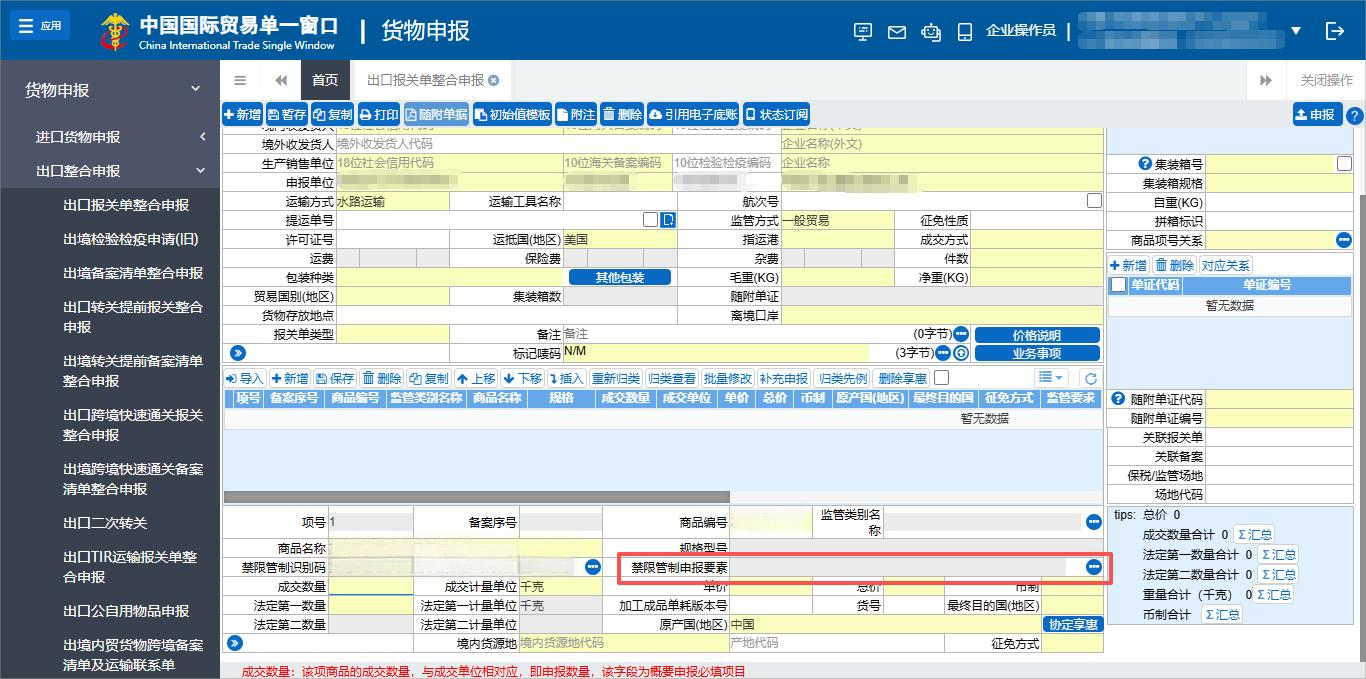Enable the 集装箱号 checkbox
1366x679 pixels.
pos(1344,162)
